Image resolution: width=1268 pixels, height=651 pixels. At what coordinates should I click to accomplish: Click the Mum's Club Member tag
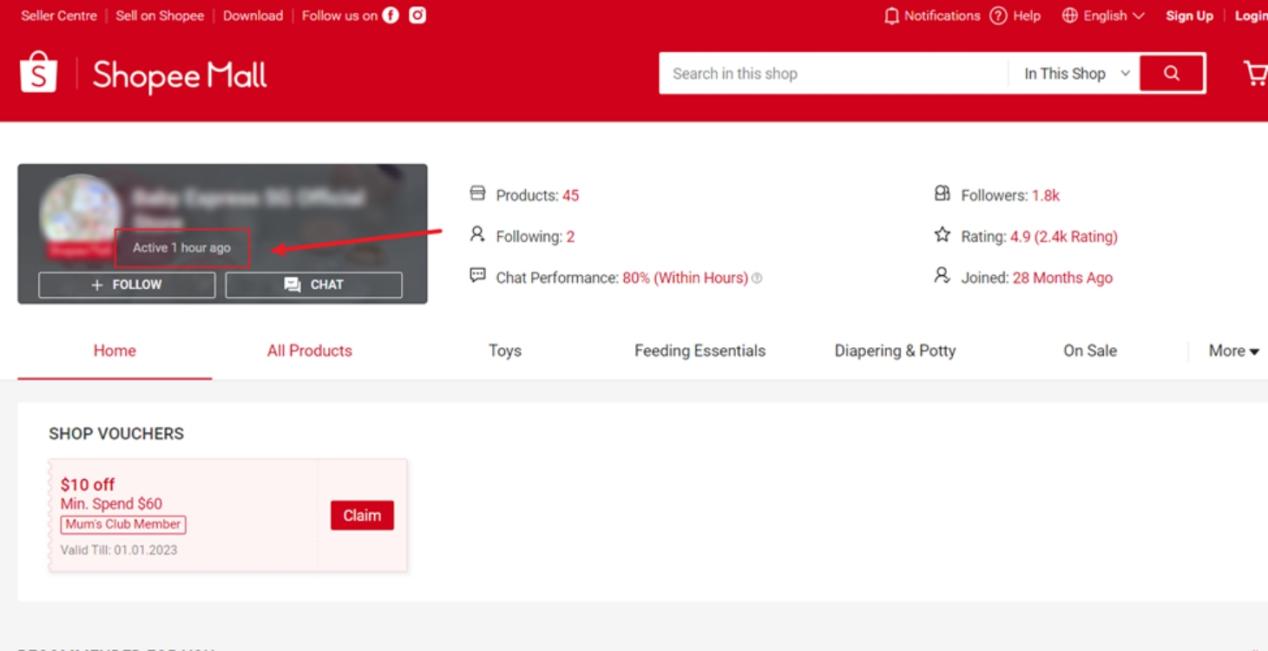click(x=123, y=524)
